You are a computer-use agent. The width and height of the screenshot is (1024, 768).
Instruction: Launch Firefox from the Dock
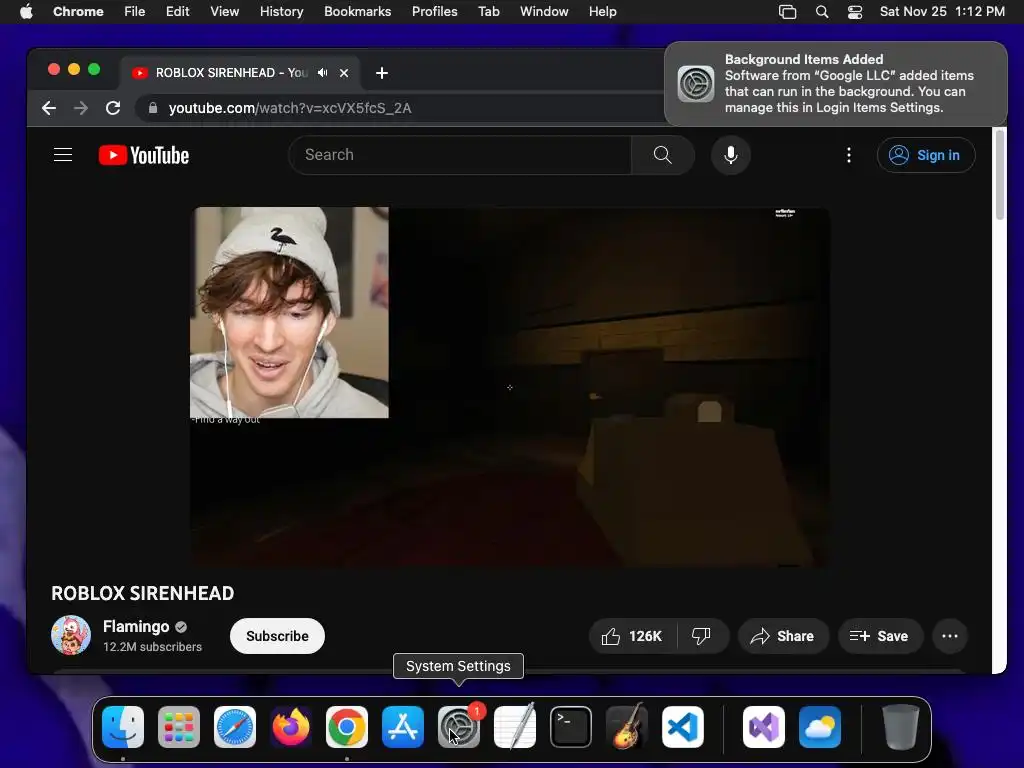pos(291,727)
